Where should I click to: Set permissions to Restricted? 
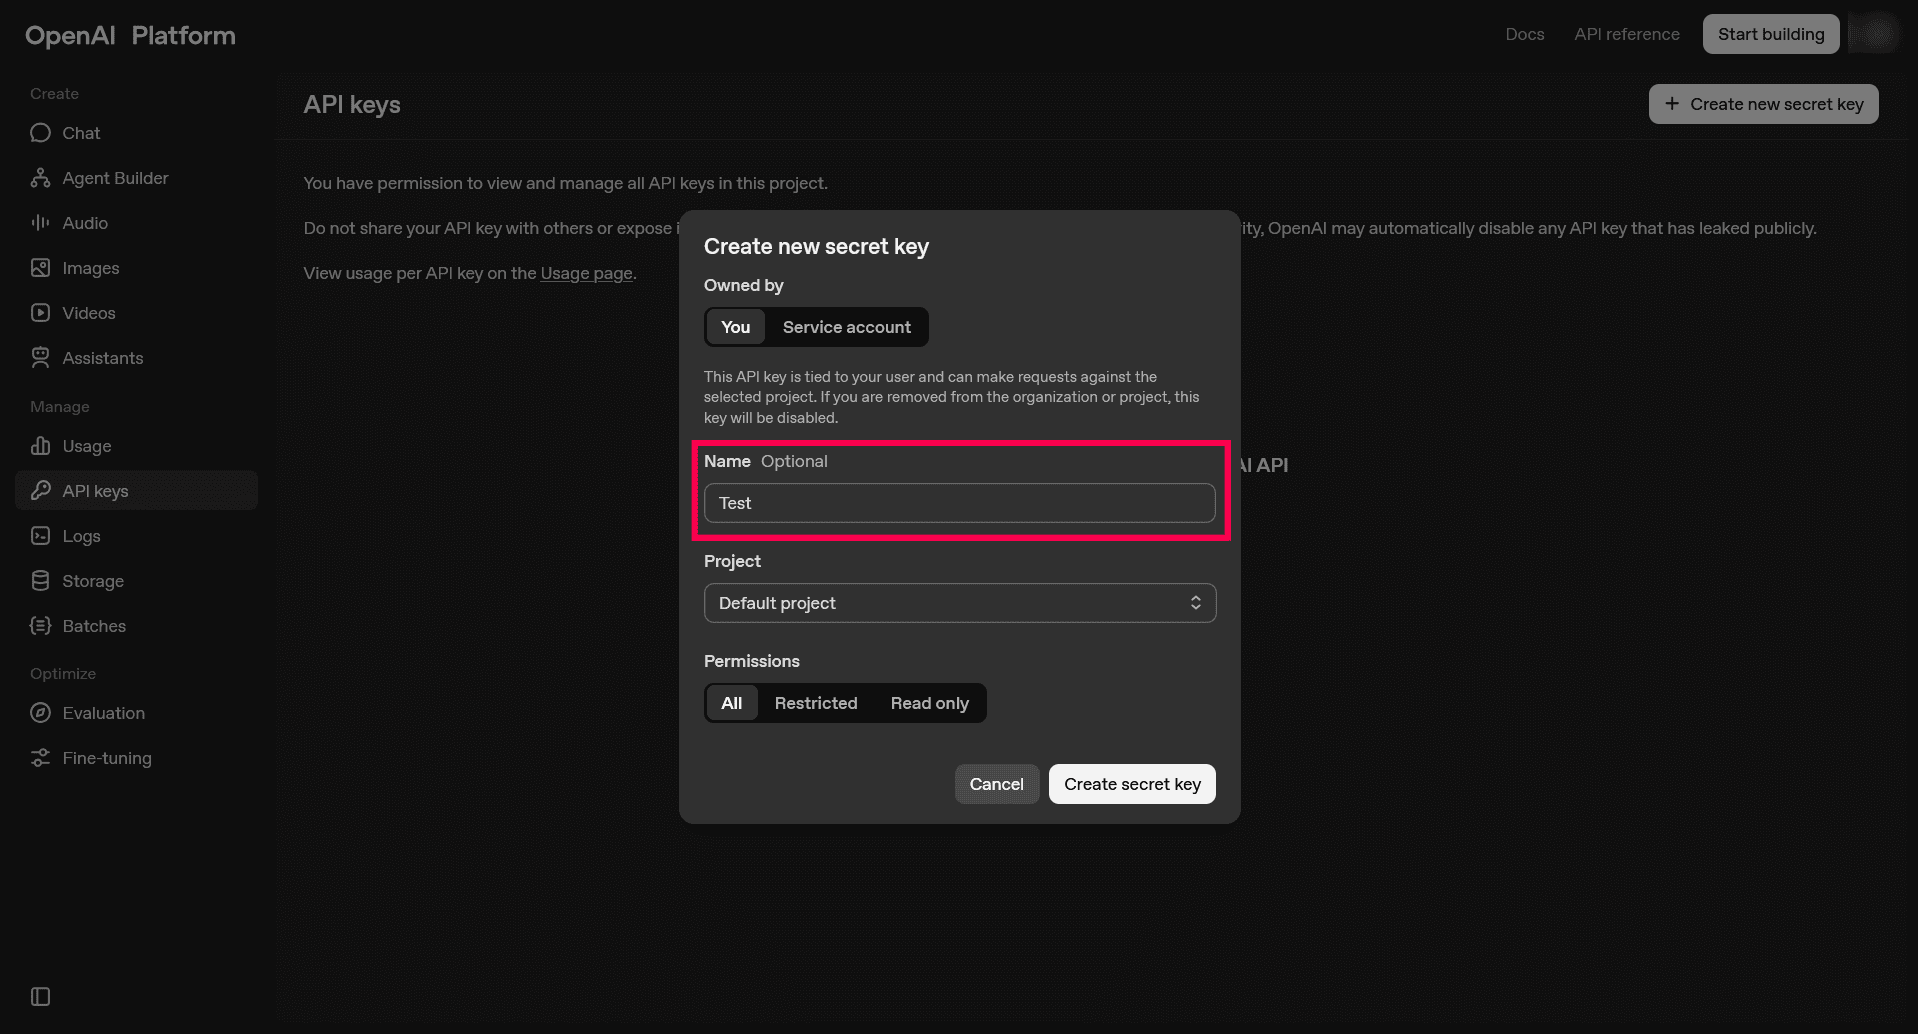click(x=816, y=702)
